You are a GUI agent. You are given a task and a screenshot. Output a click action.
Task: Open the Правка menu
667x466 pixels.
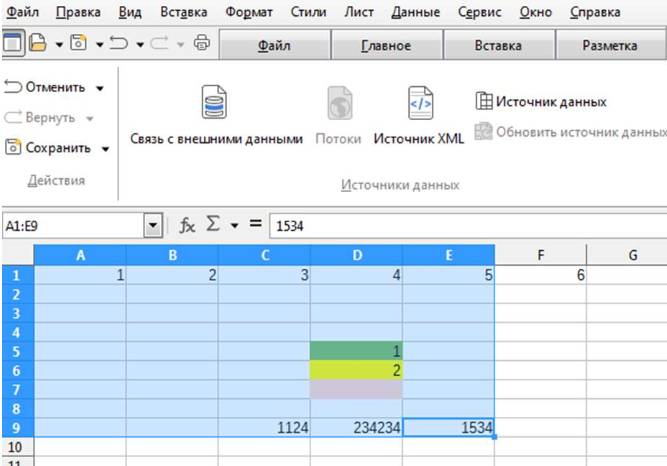[78, 12]
